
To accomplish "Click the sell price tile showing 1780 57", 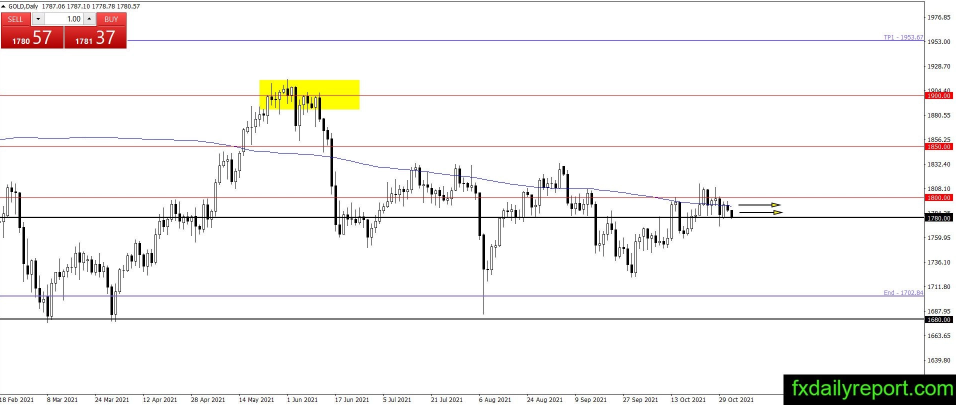I will (31, 37).
